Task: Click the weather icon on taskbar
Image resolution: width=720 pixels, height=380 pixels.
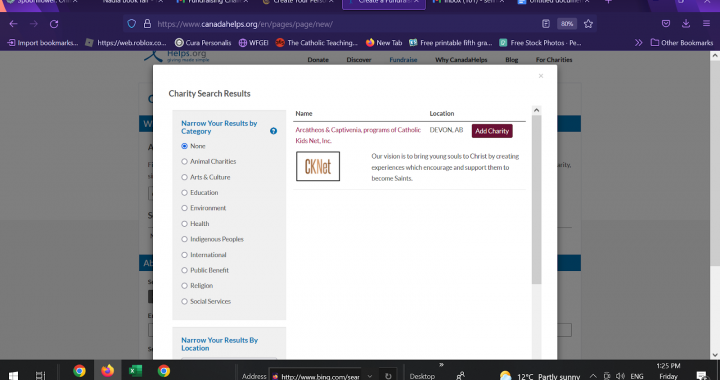Action: click(505, 376)
